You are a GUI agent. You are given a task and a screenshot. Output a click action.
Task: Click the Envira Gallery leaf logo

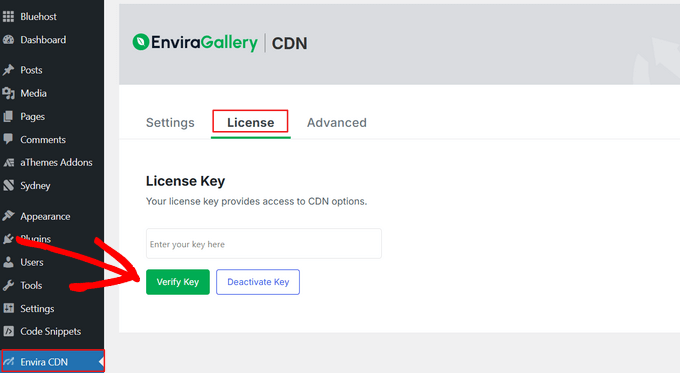tap(141, 42)
